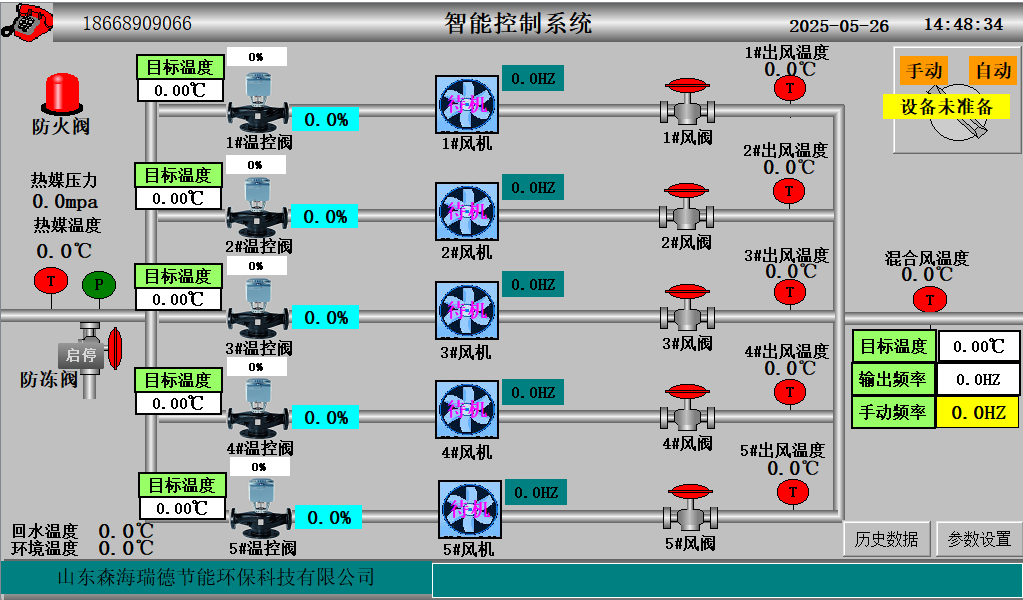Click the 5# temperature control valve

261,510
